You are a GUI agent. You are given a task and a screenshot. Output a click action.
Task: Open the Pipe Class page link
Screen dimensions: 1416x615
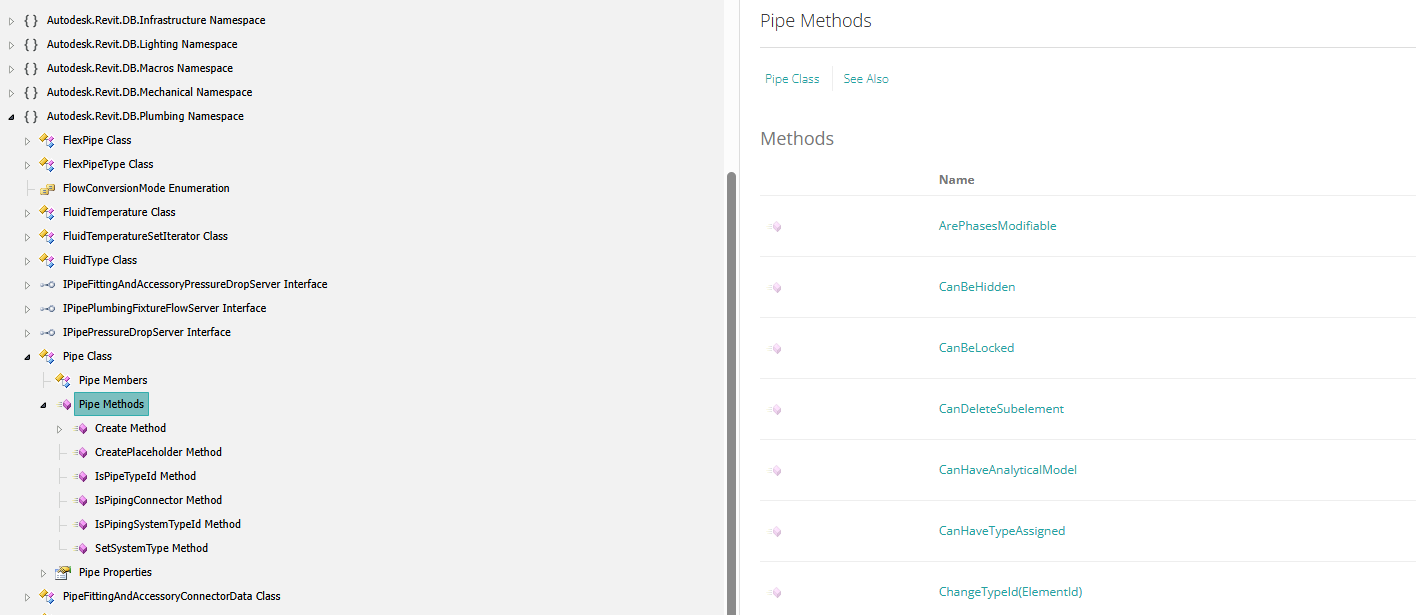tap(792, 79)
